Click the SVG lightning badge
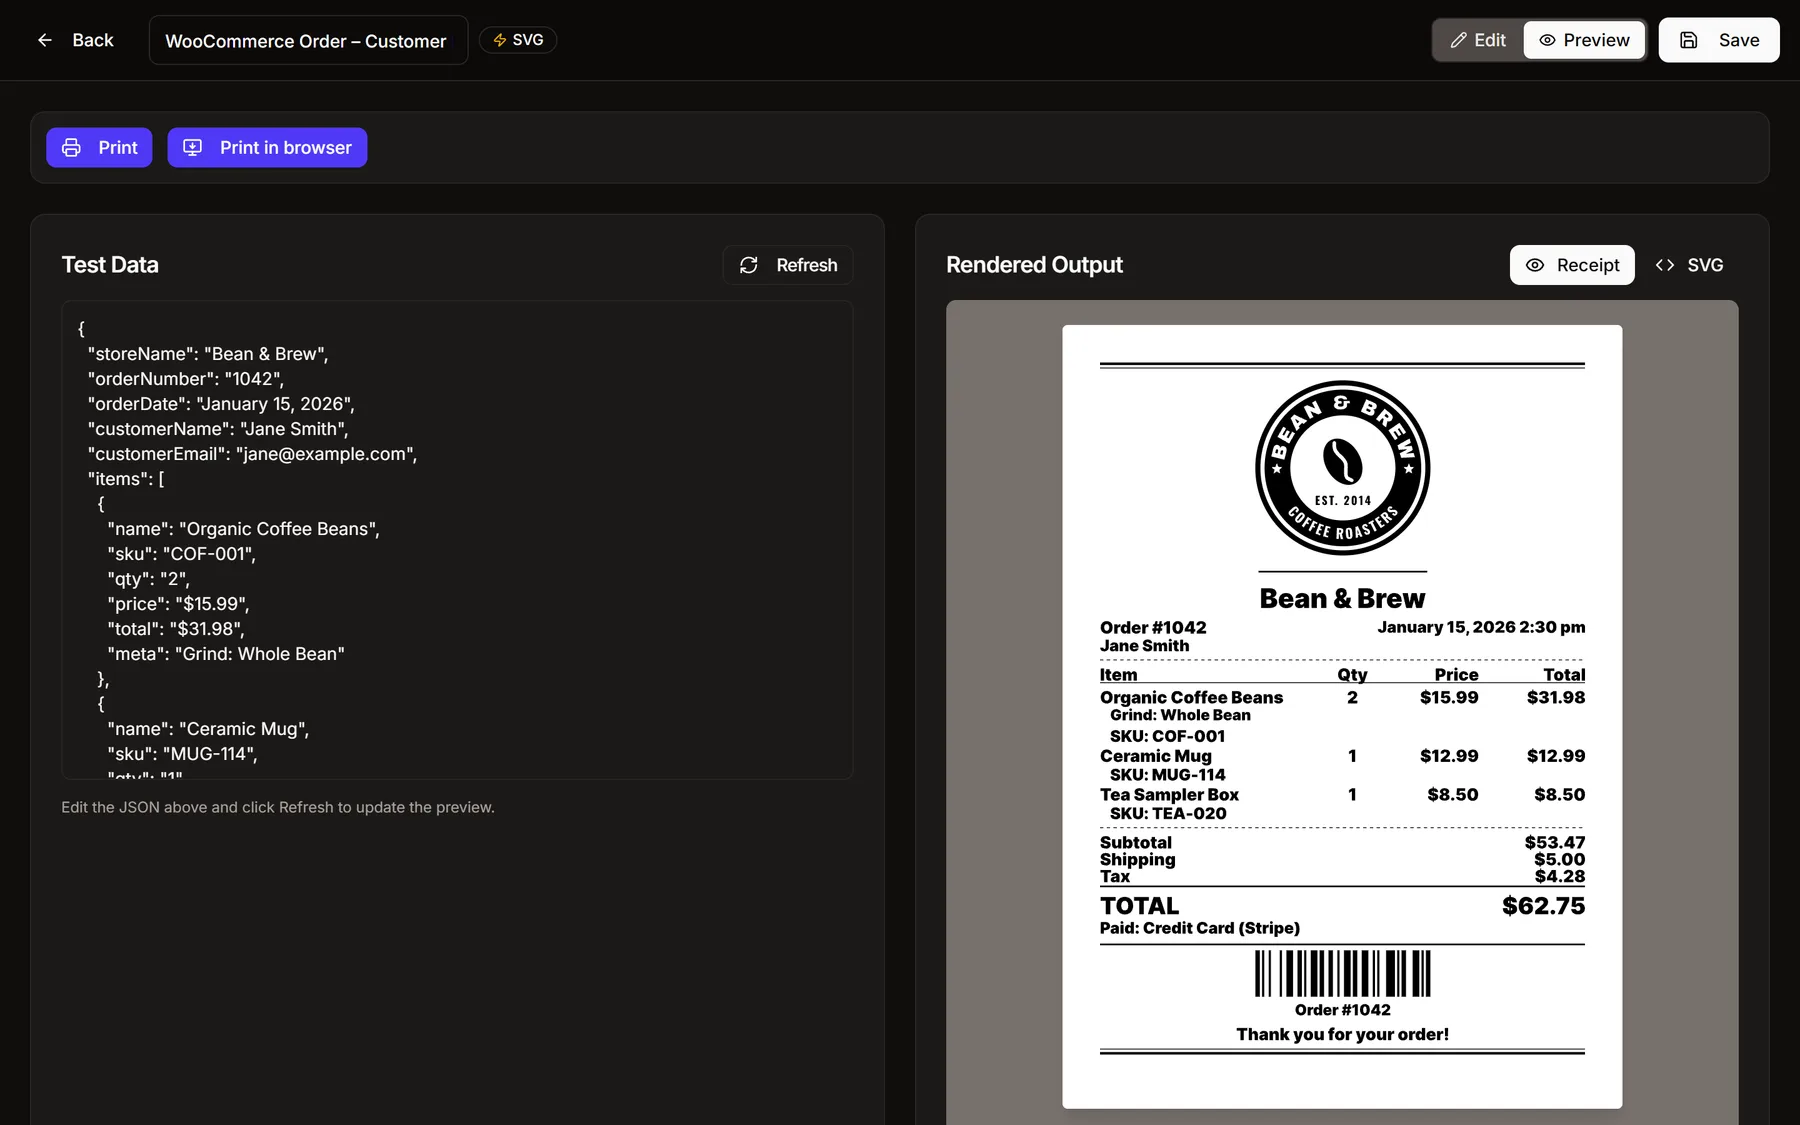The image size is (1800, 1125). [x=518, y=40]
